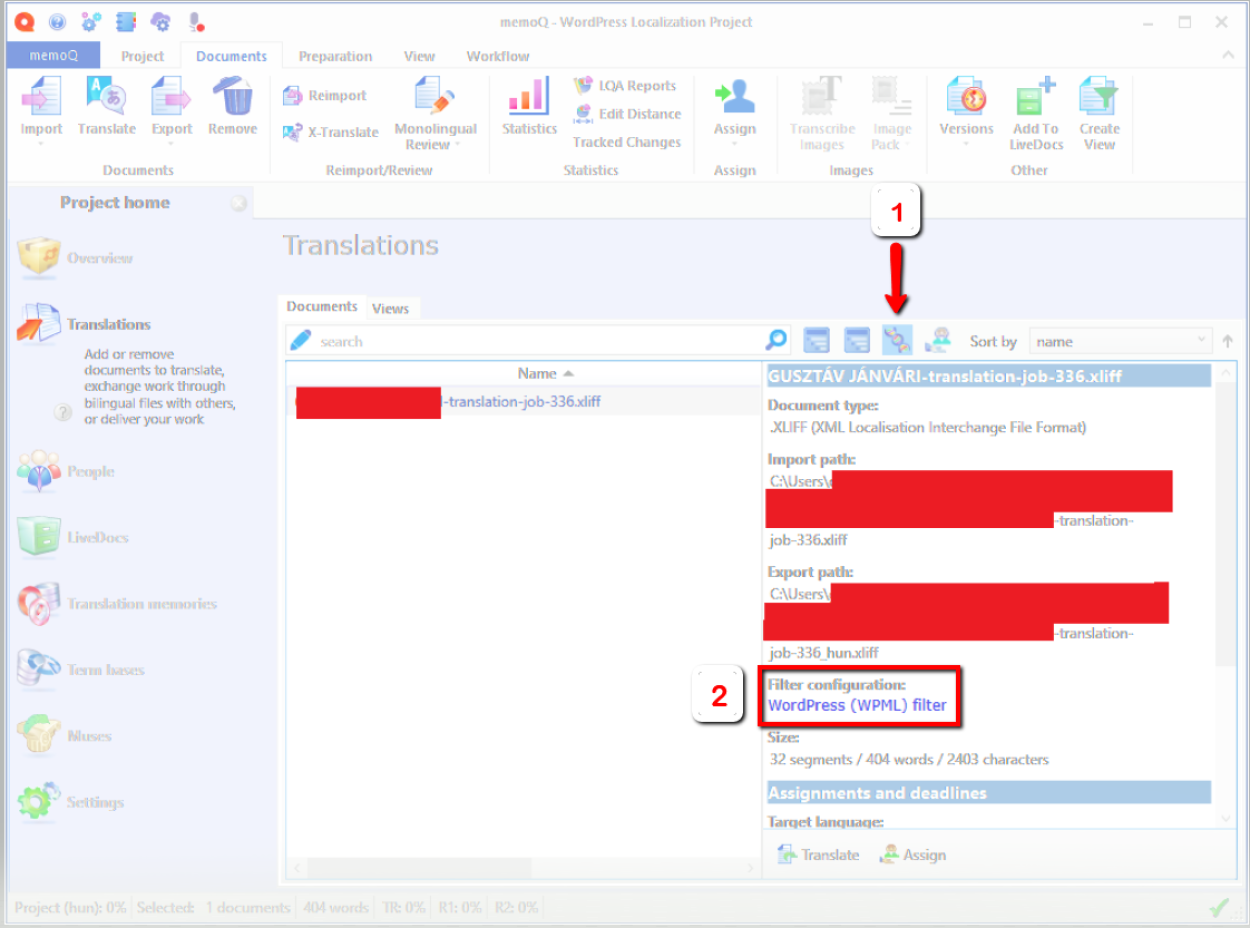Viewport: 1250px width, 928px height.
Task: Click the search magnifier icon
Action: tap(776, 341)
